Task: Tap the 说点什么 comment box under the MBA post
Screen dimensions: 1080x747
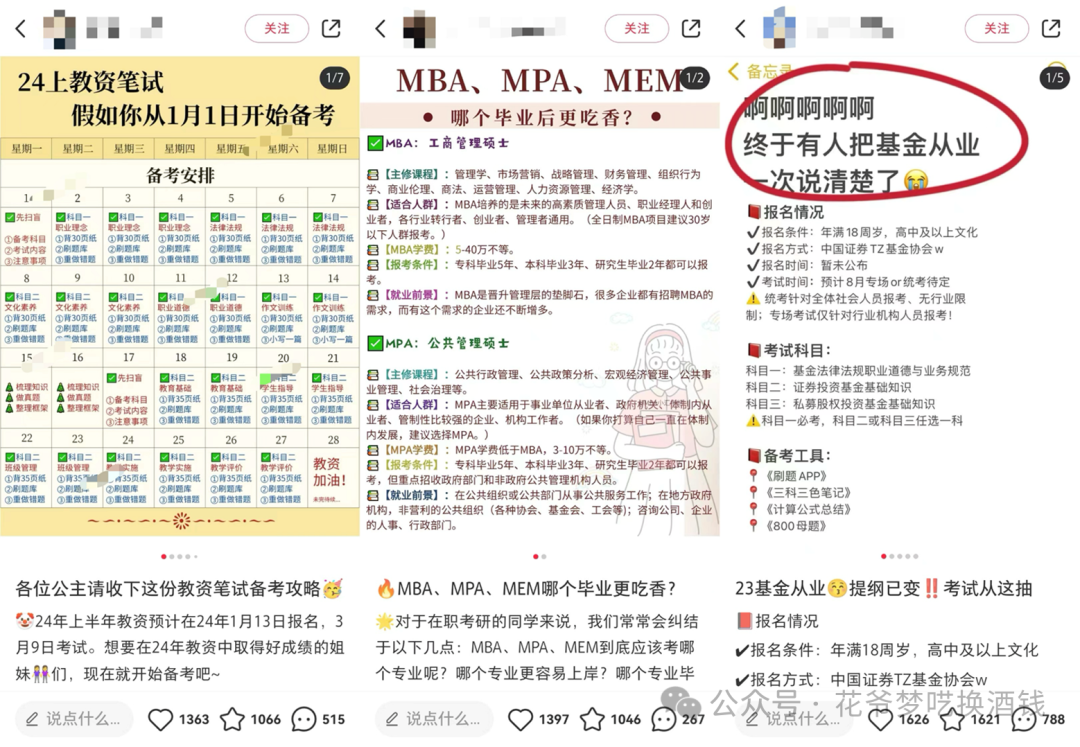Action: (x=434, y=719)
